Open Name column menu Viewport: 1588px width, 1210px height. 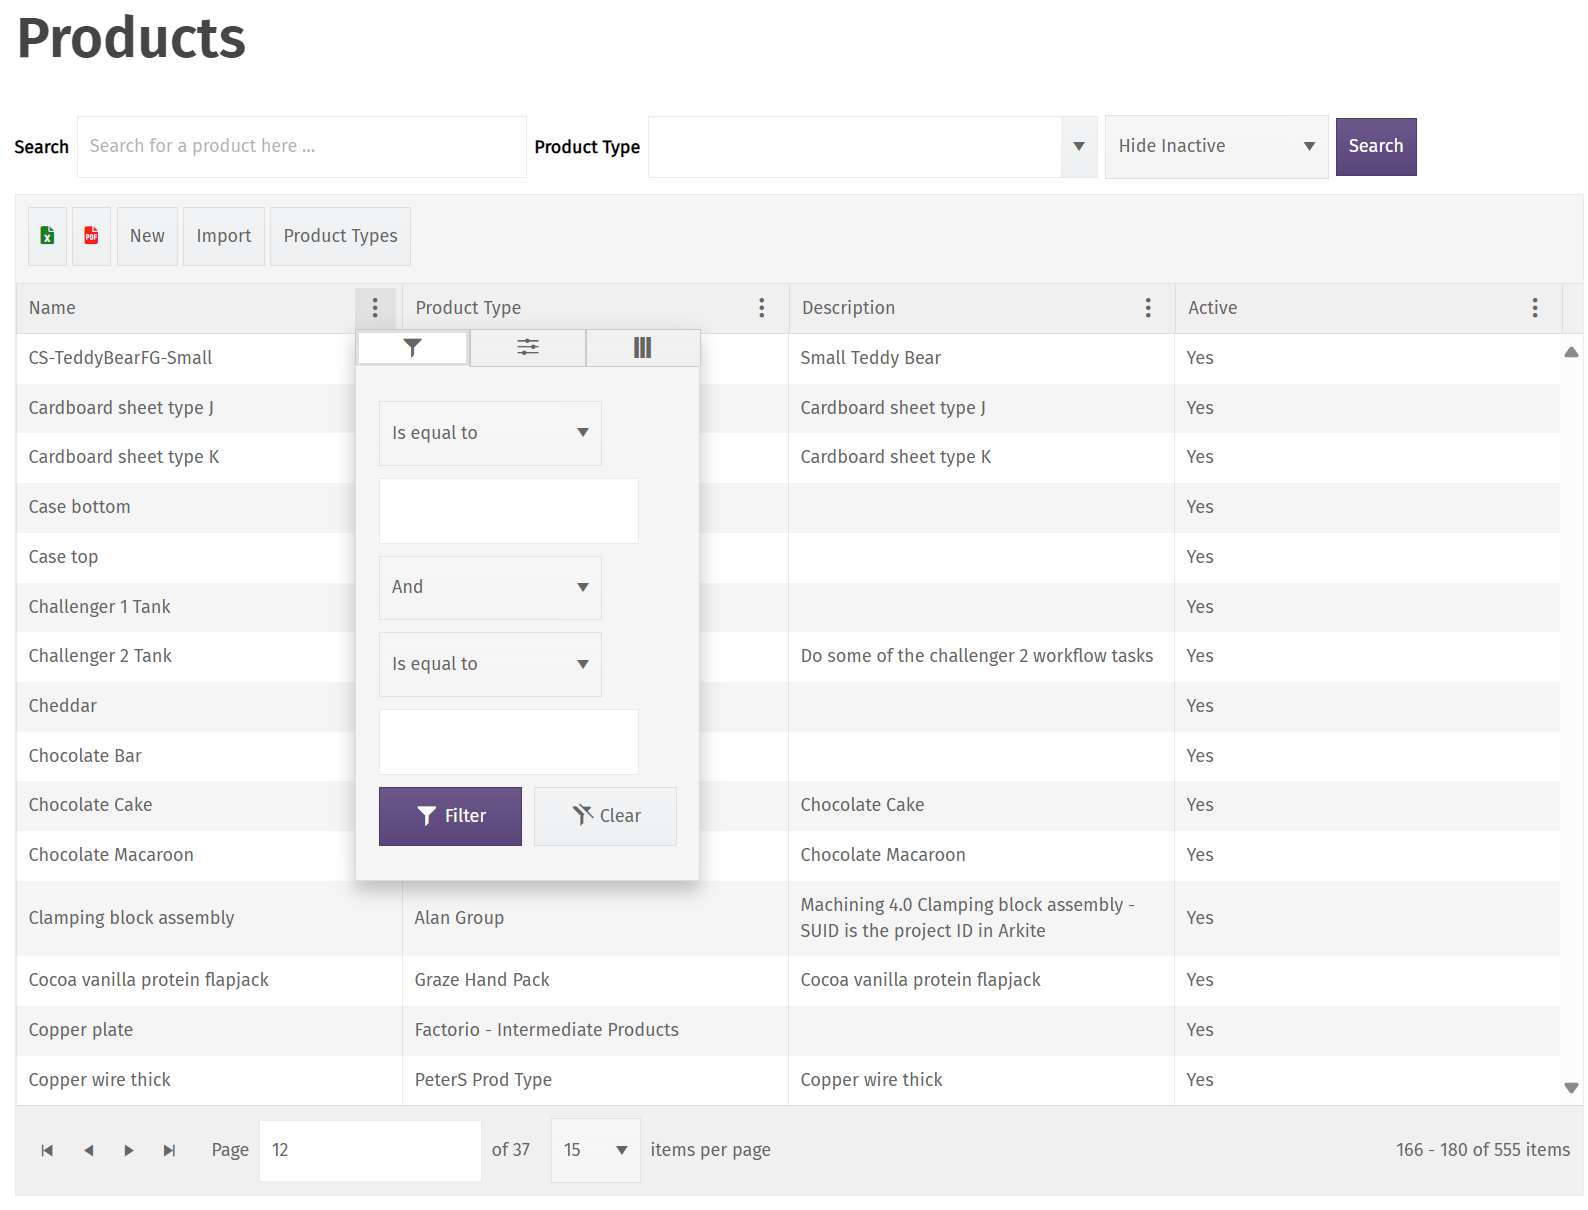click(375, 308)
